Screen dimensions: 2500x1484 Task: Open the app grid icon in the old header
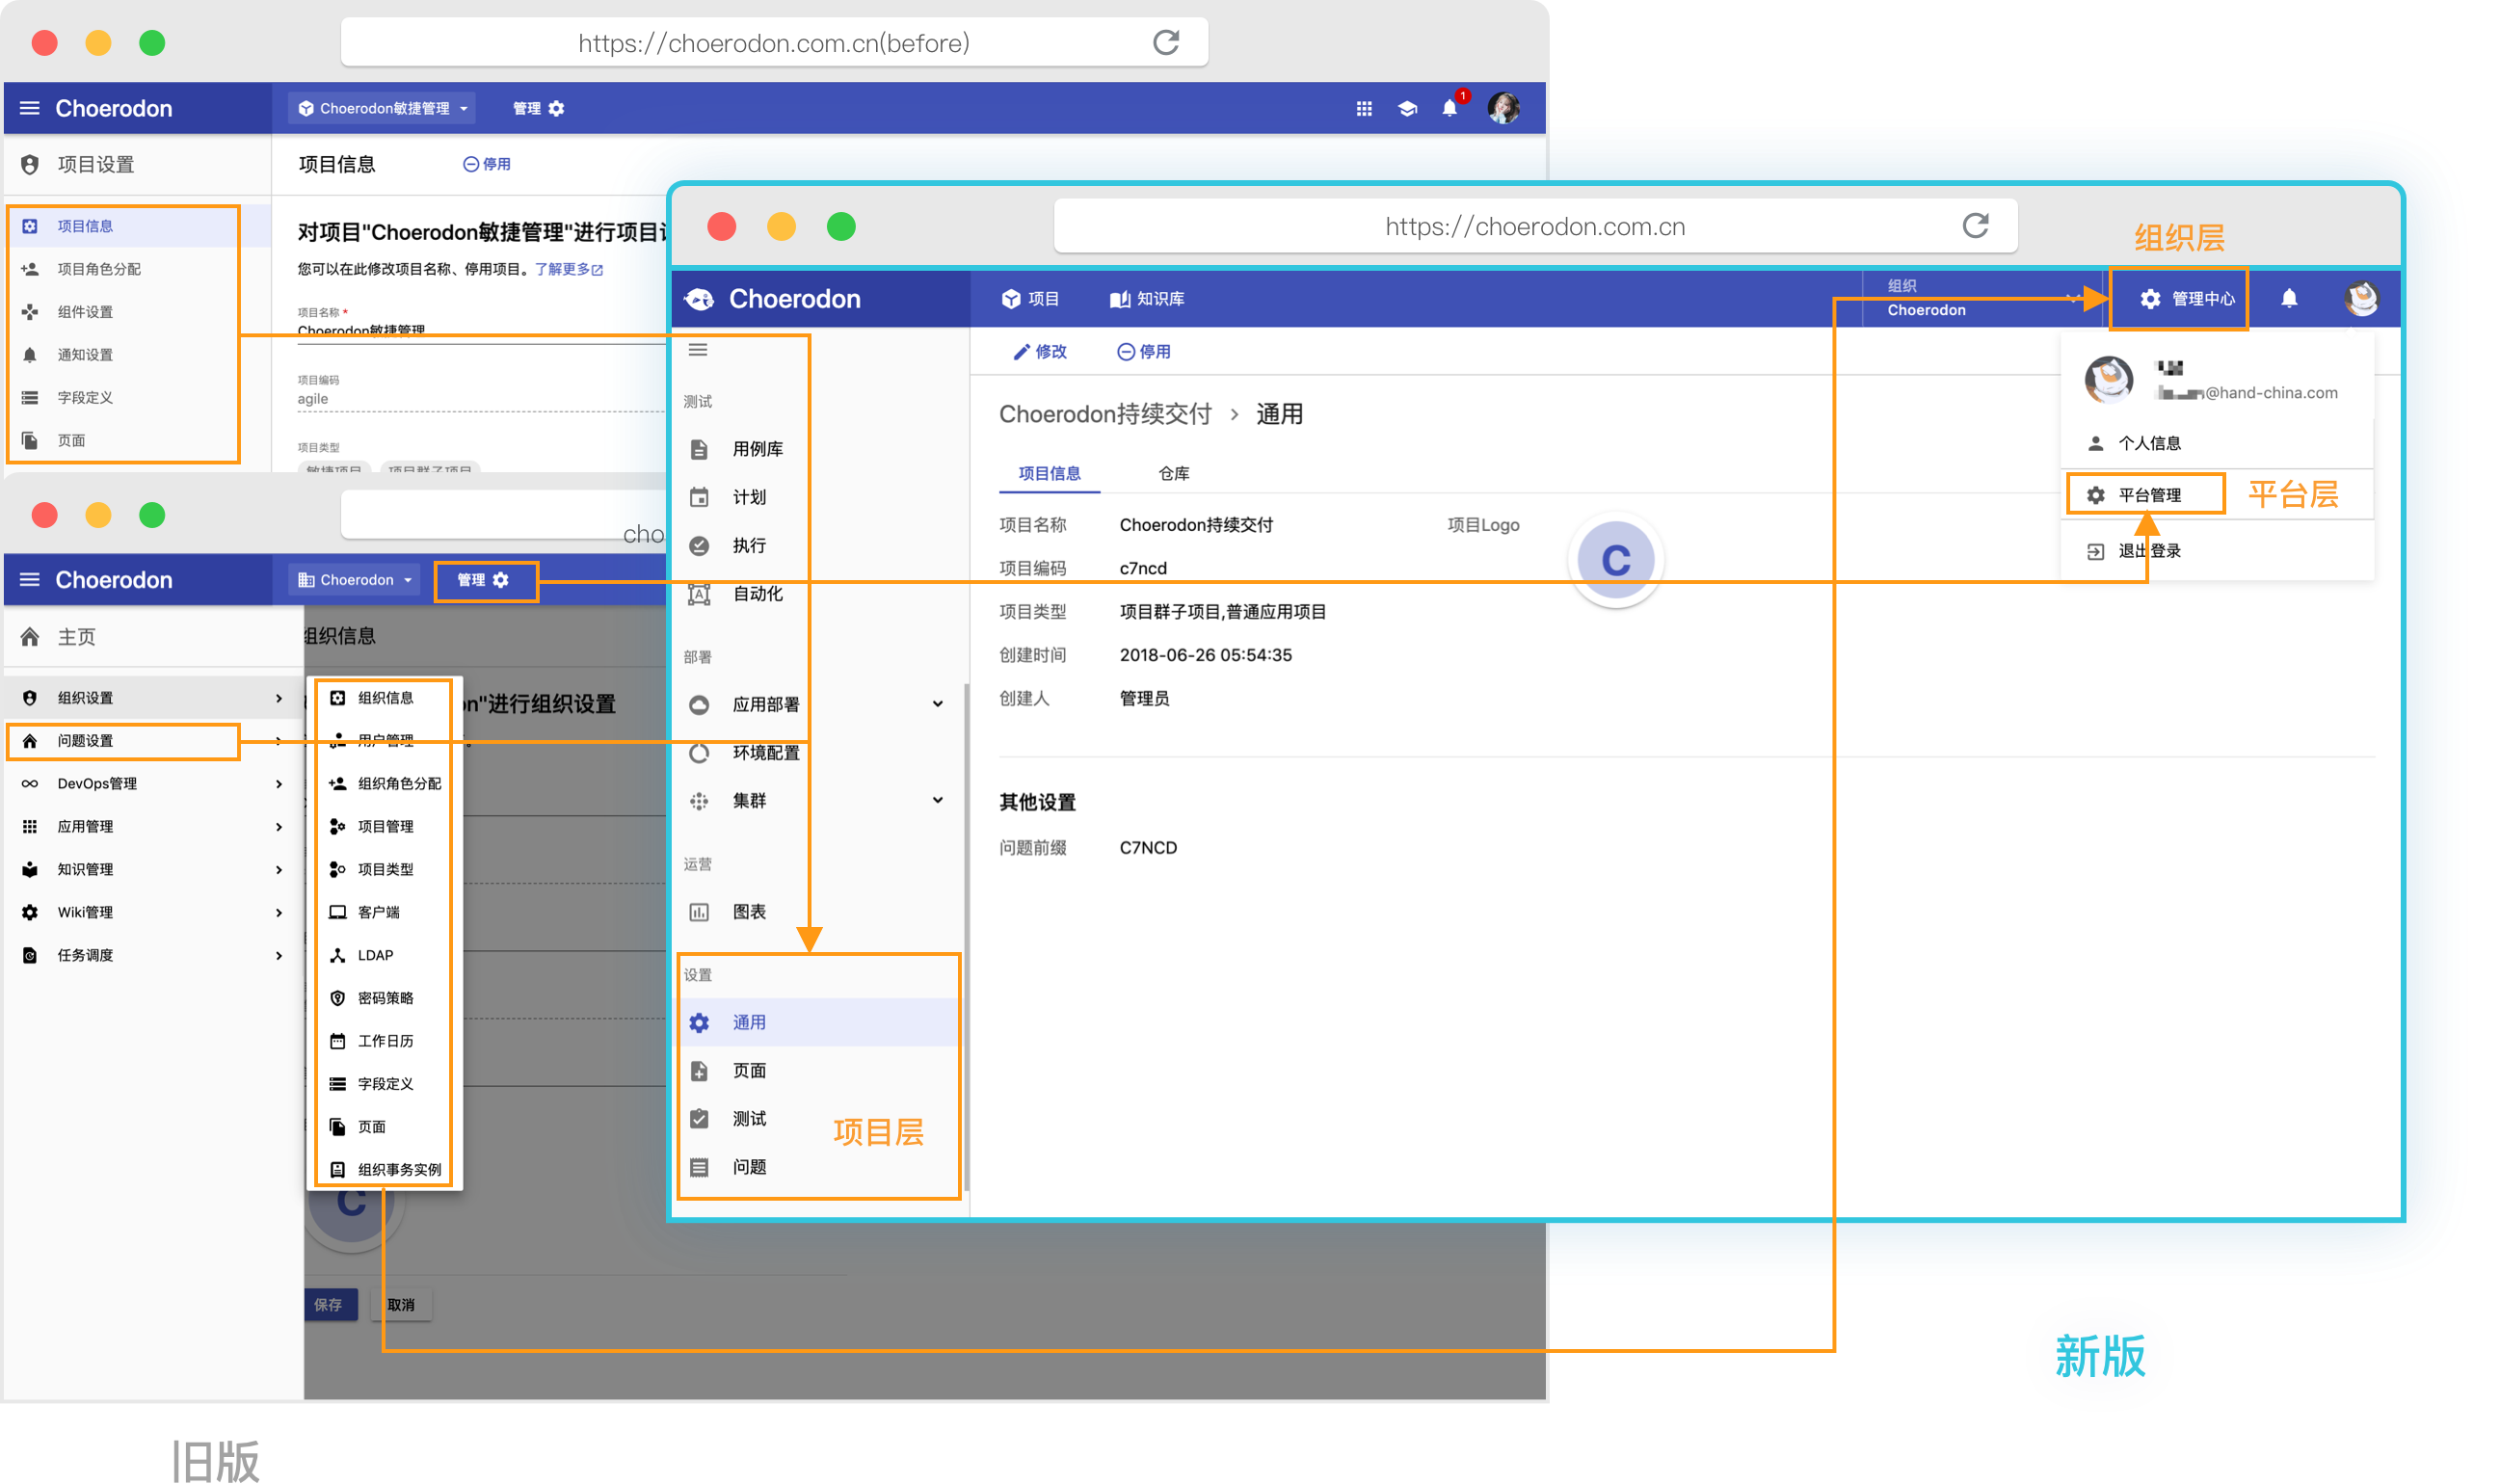[1363, 108]
